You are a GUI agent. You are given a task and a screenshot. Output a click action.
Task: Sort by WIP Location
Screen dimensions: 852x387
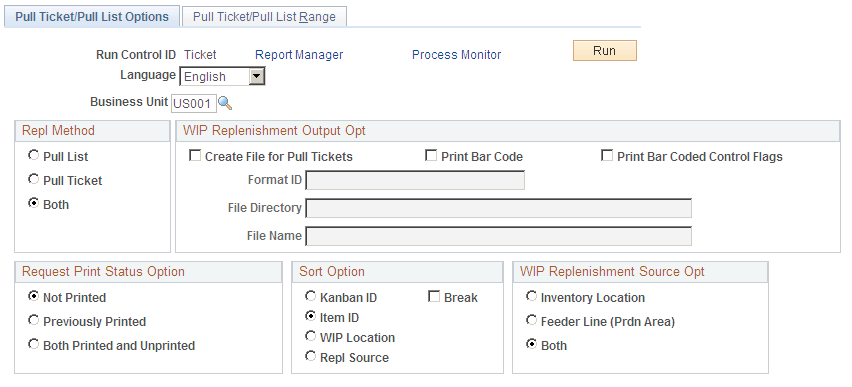point(310,336)
